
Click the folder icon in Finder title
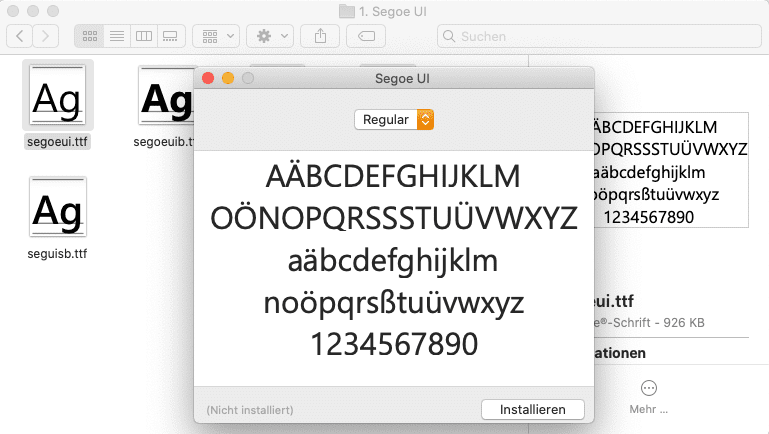coord(347,11)
